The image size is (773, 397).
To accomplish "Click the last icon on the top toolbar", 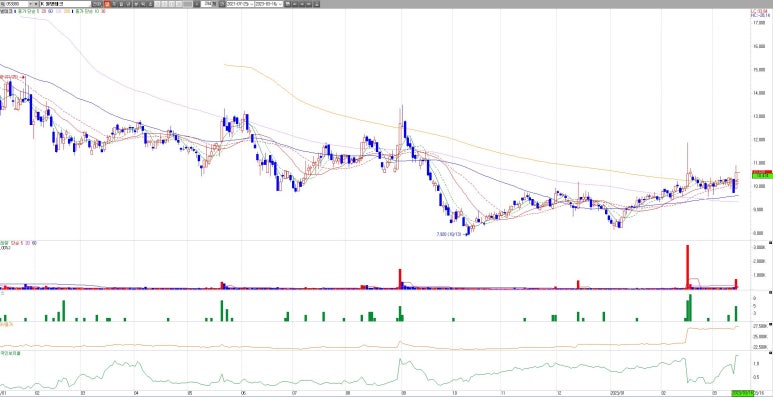I will (316, 4).
